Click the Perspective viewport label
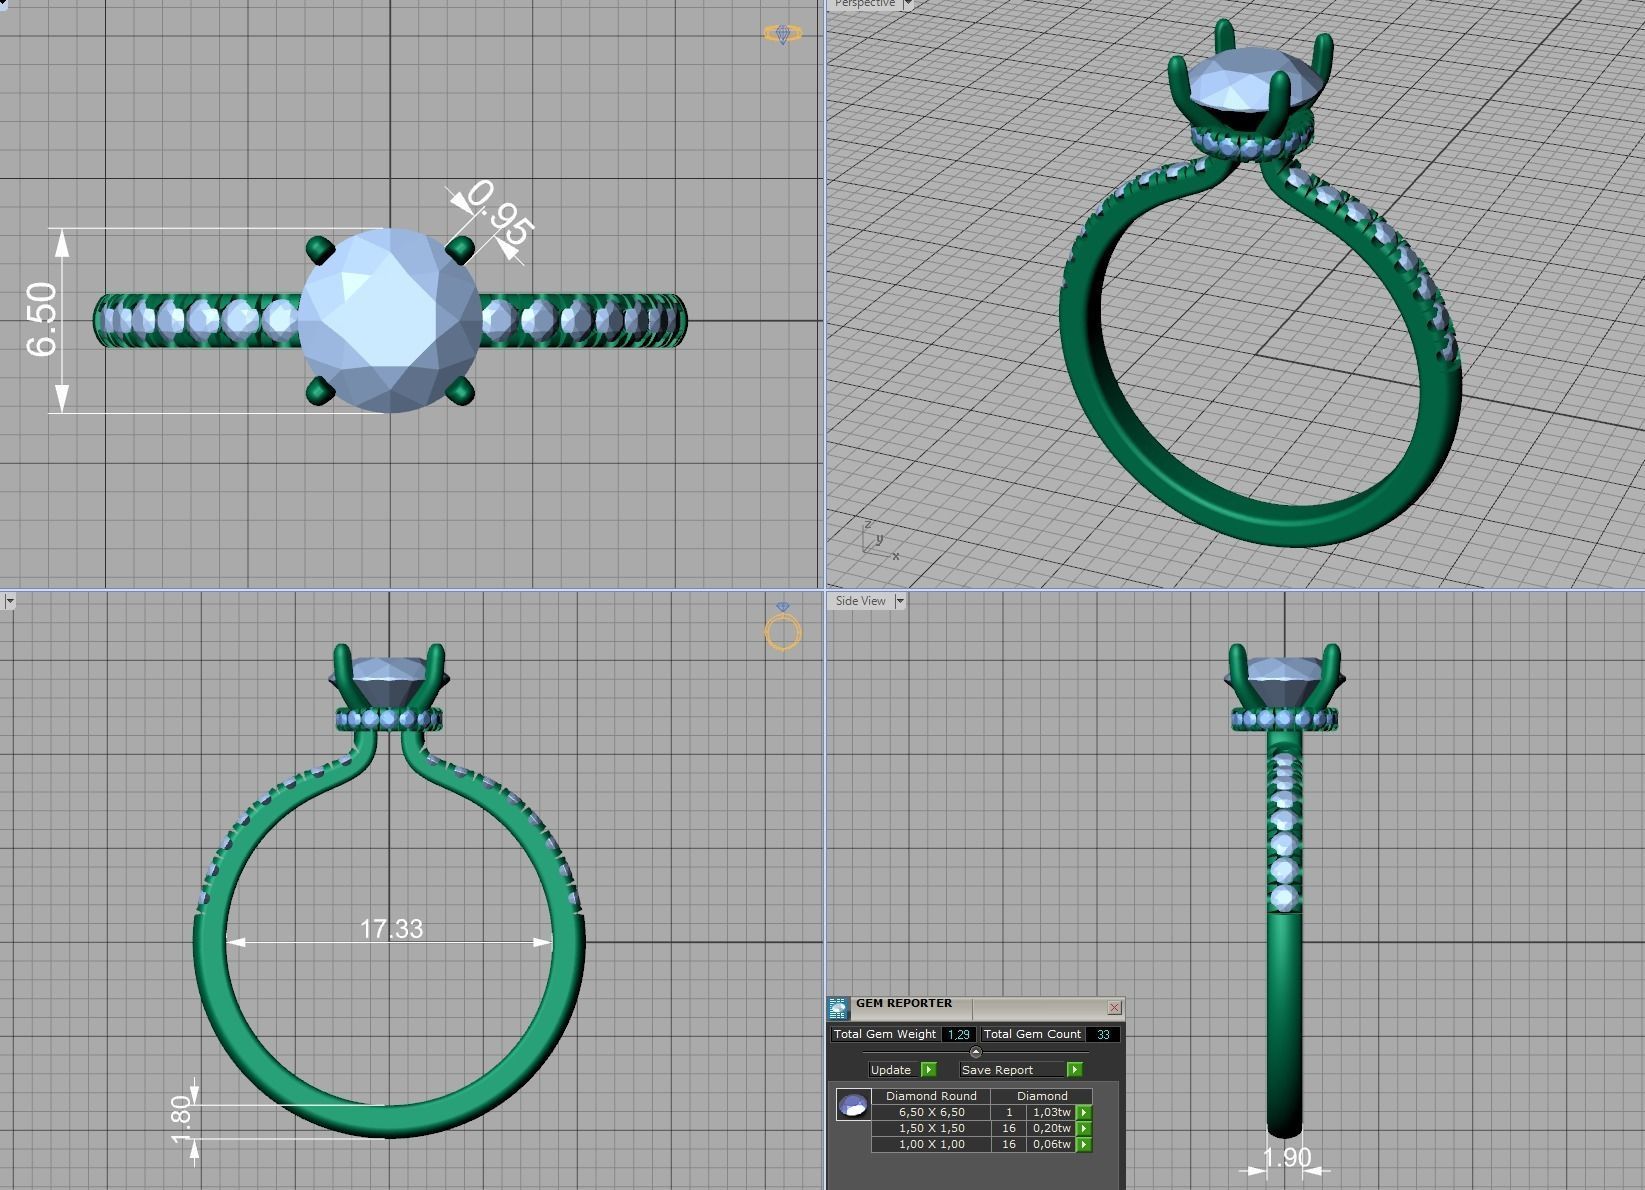 pos(865,4)
